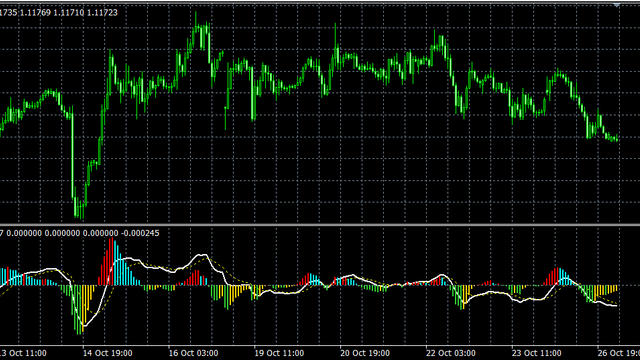This screenshot has height=360, width=640.
Task: Click the 23 Oct 11:00 time label
Action: (x=536, y=353)
